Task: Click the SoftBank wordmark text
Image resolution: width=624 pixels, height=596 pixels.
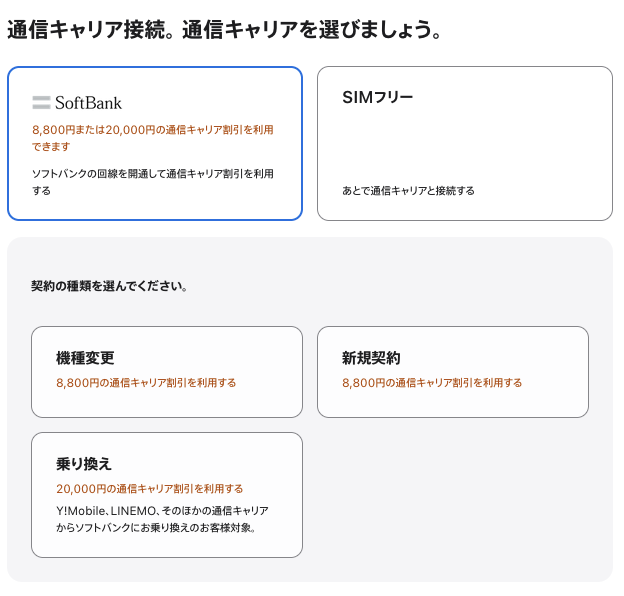Action: [88, 103]
